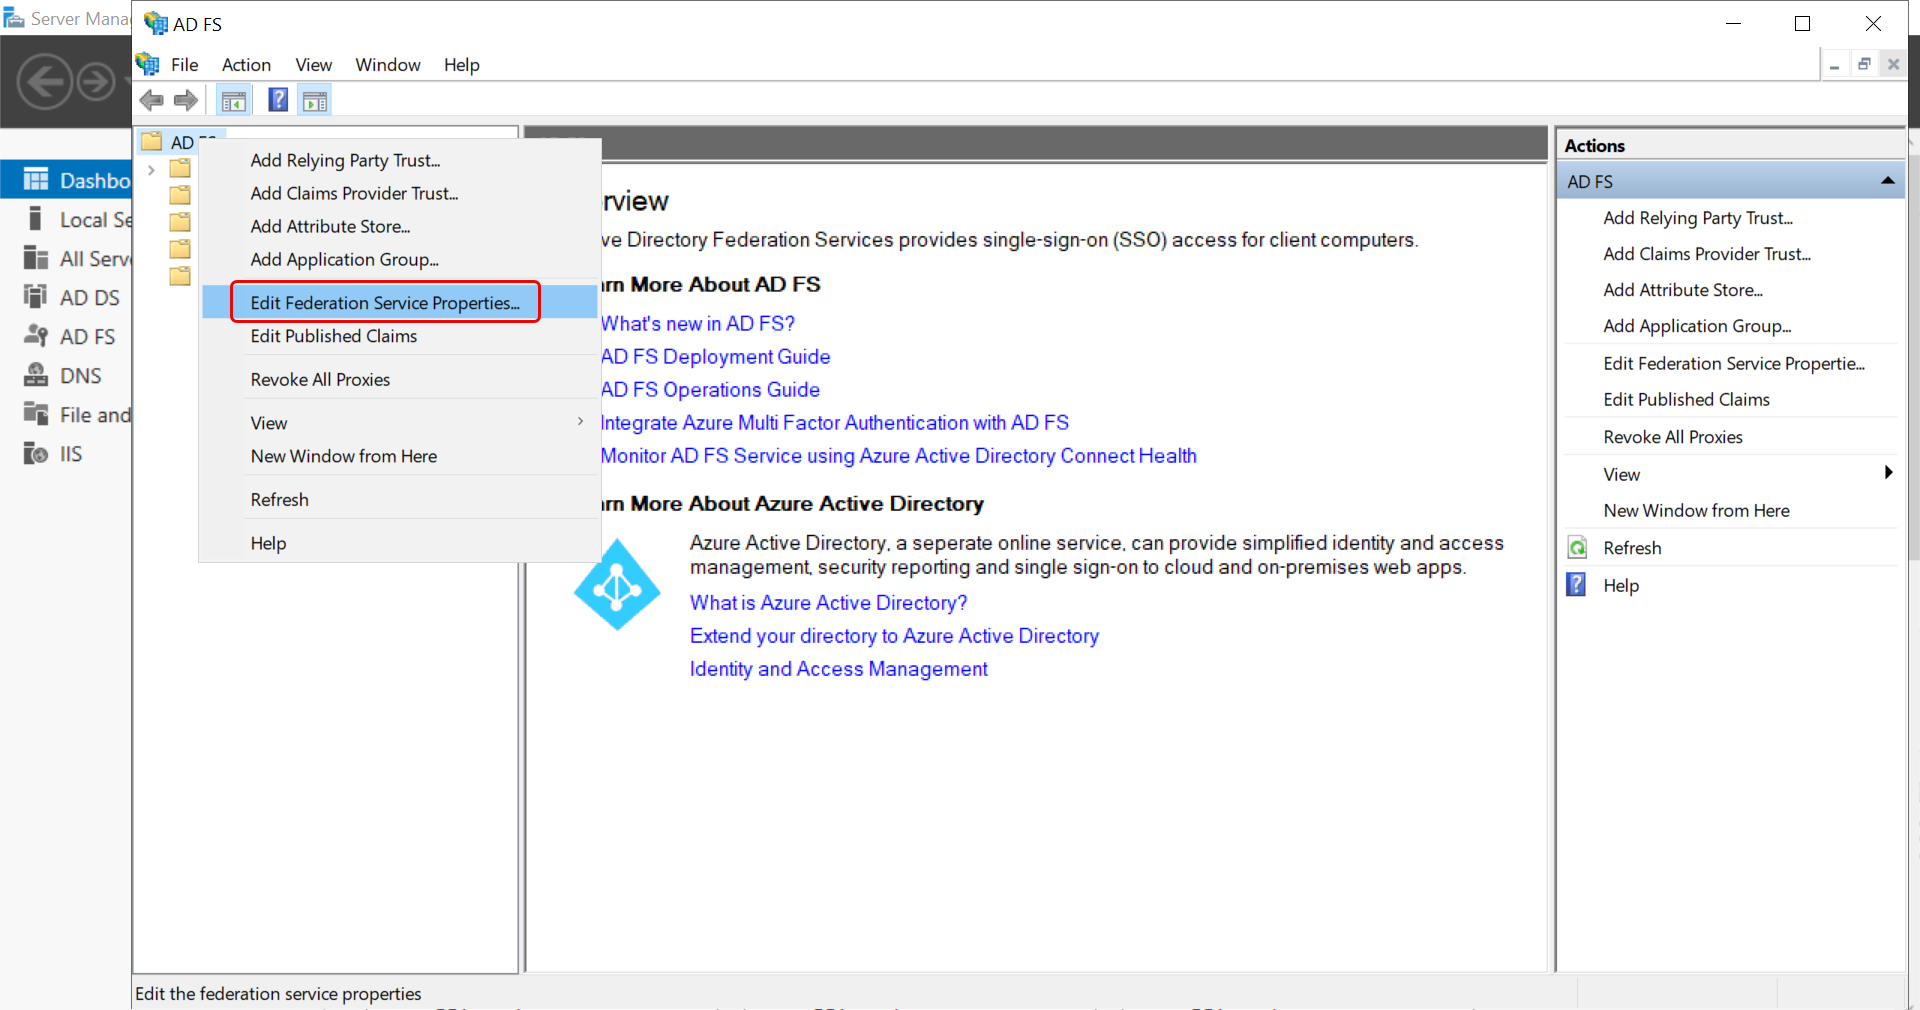Toggle the Show/Hide Action Pane toolbar icon

coord(315,101)
